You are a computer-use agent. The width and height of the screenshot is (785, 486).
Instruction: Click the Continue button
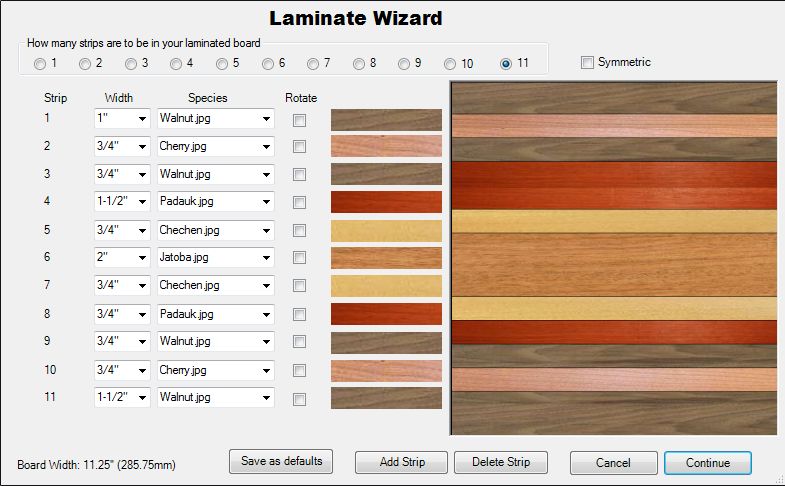click(x=707, y=463)
